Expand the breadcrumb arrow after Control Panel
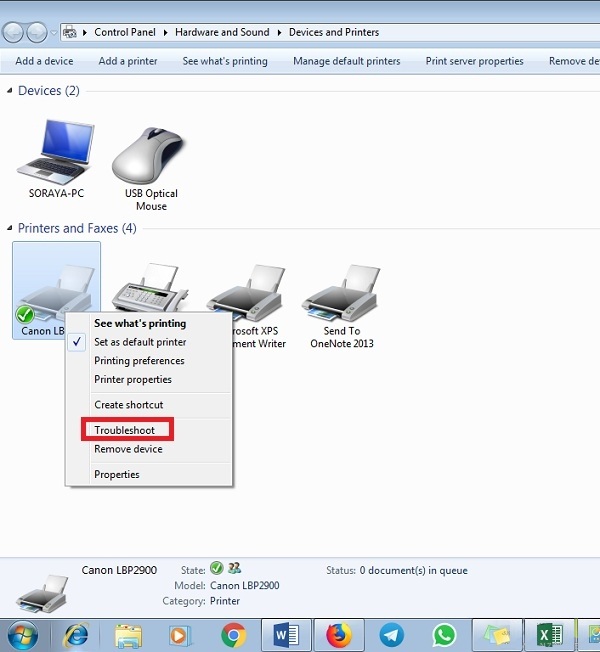This screenshot has width=600, height=652. [x=165, y=32]
